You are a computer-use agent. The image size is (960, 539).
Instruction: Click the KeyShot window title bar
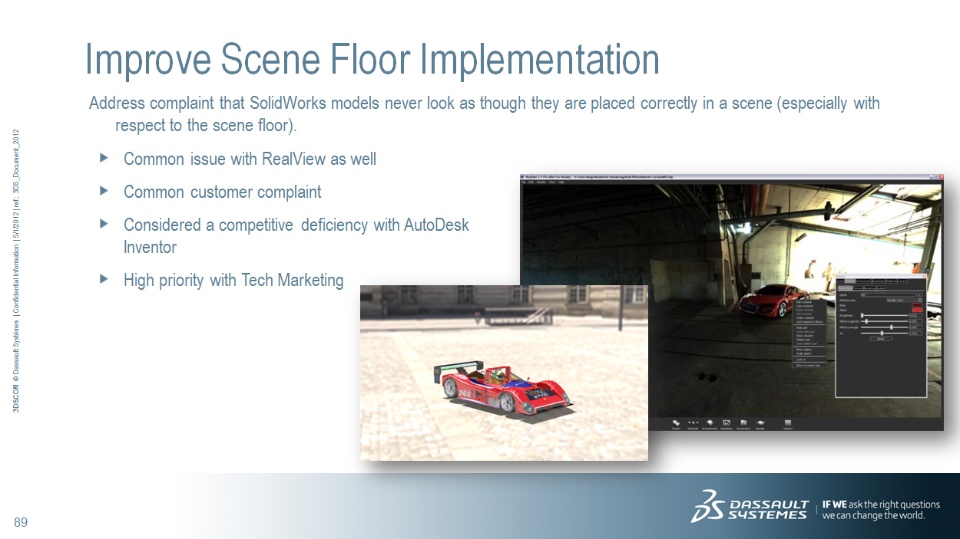732,177
